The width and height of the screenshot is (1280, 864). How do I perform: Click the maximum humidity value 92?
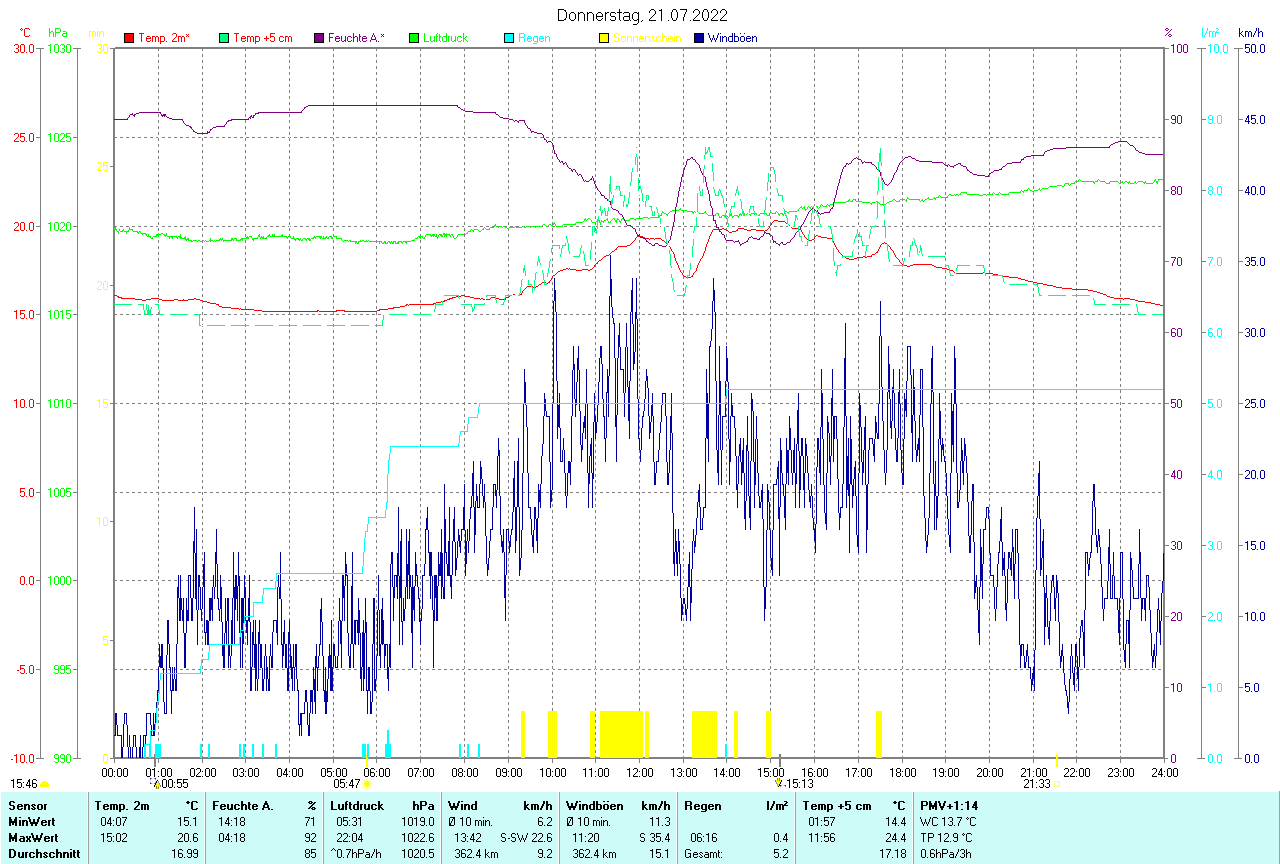point(310,837)
